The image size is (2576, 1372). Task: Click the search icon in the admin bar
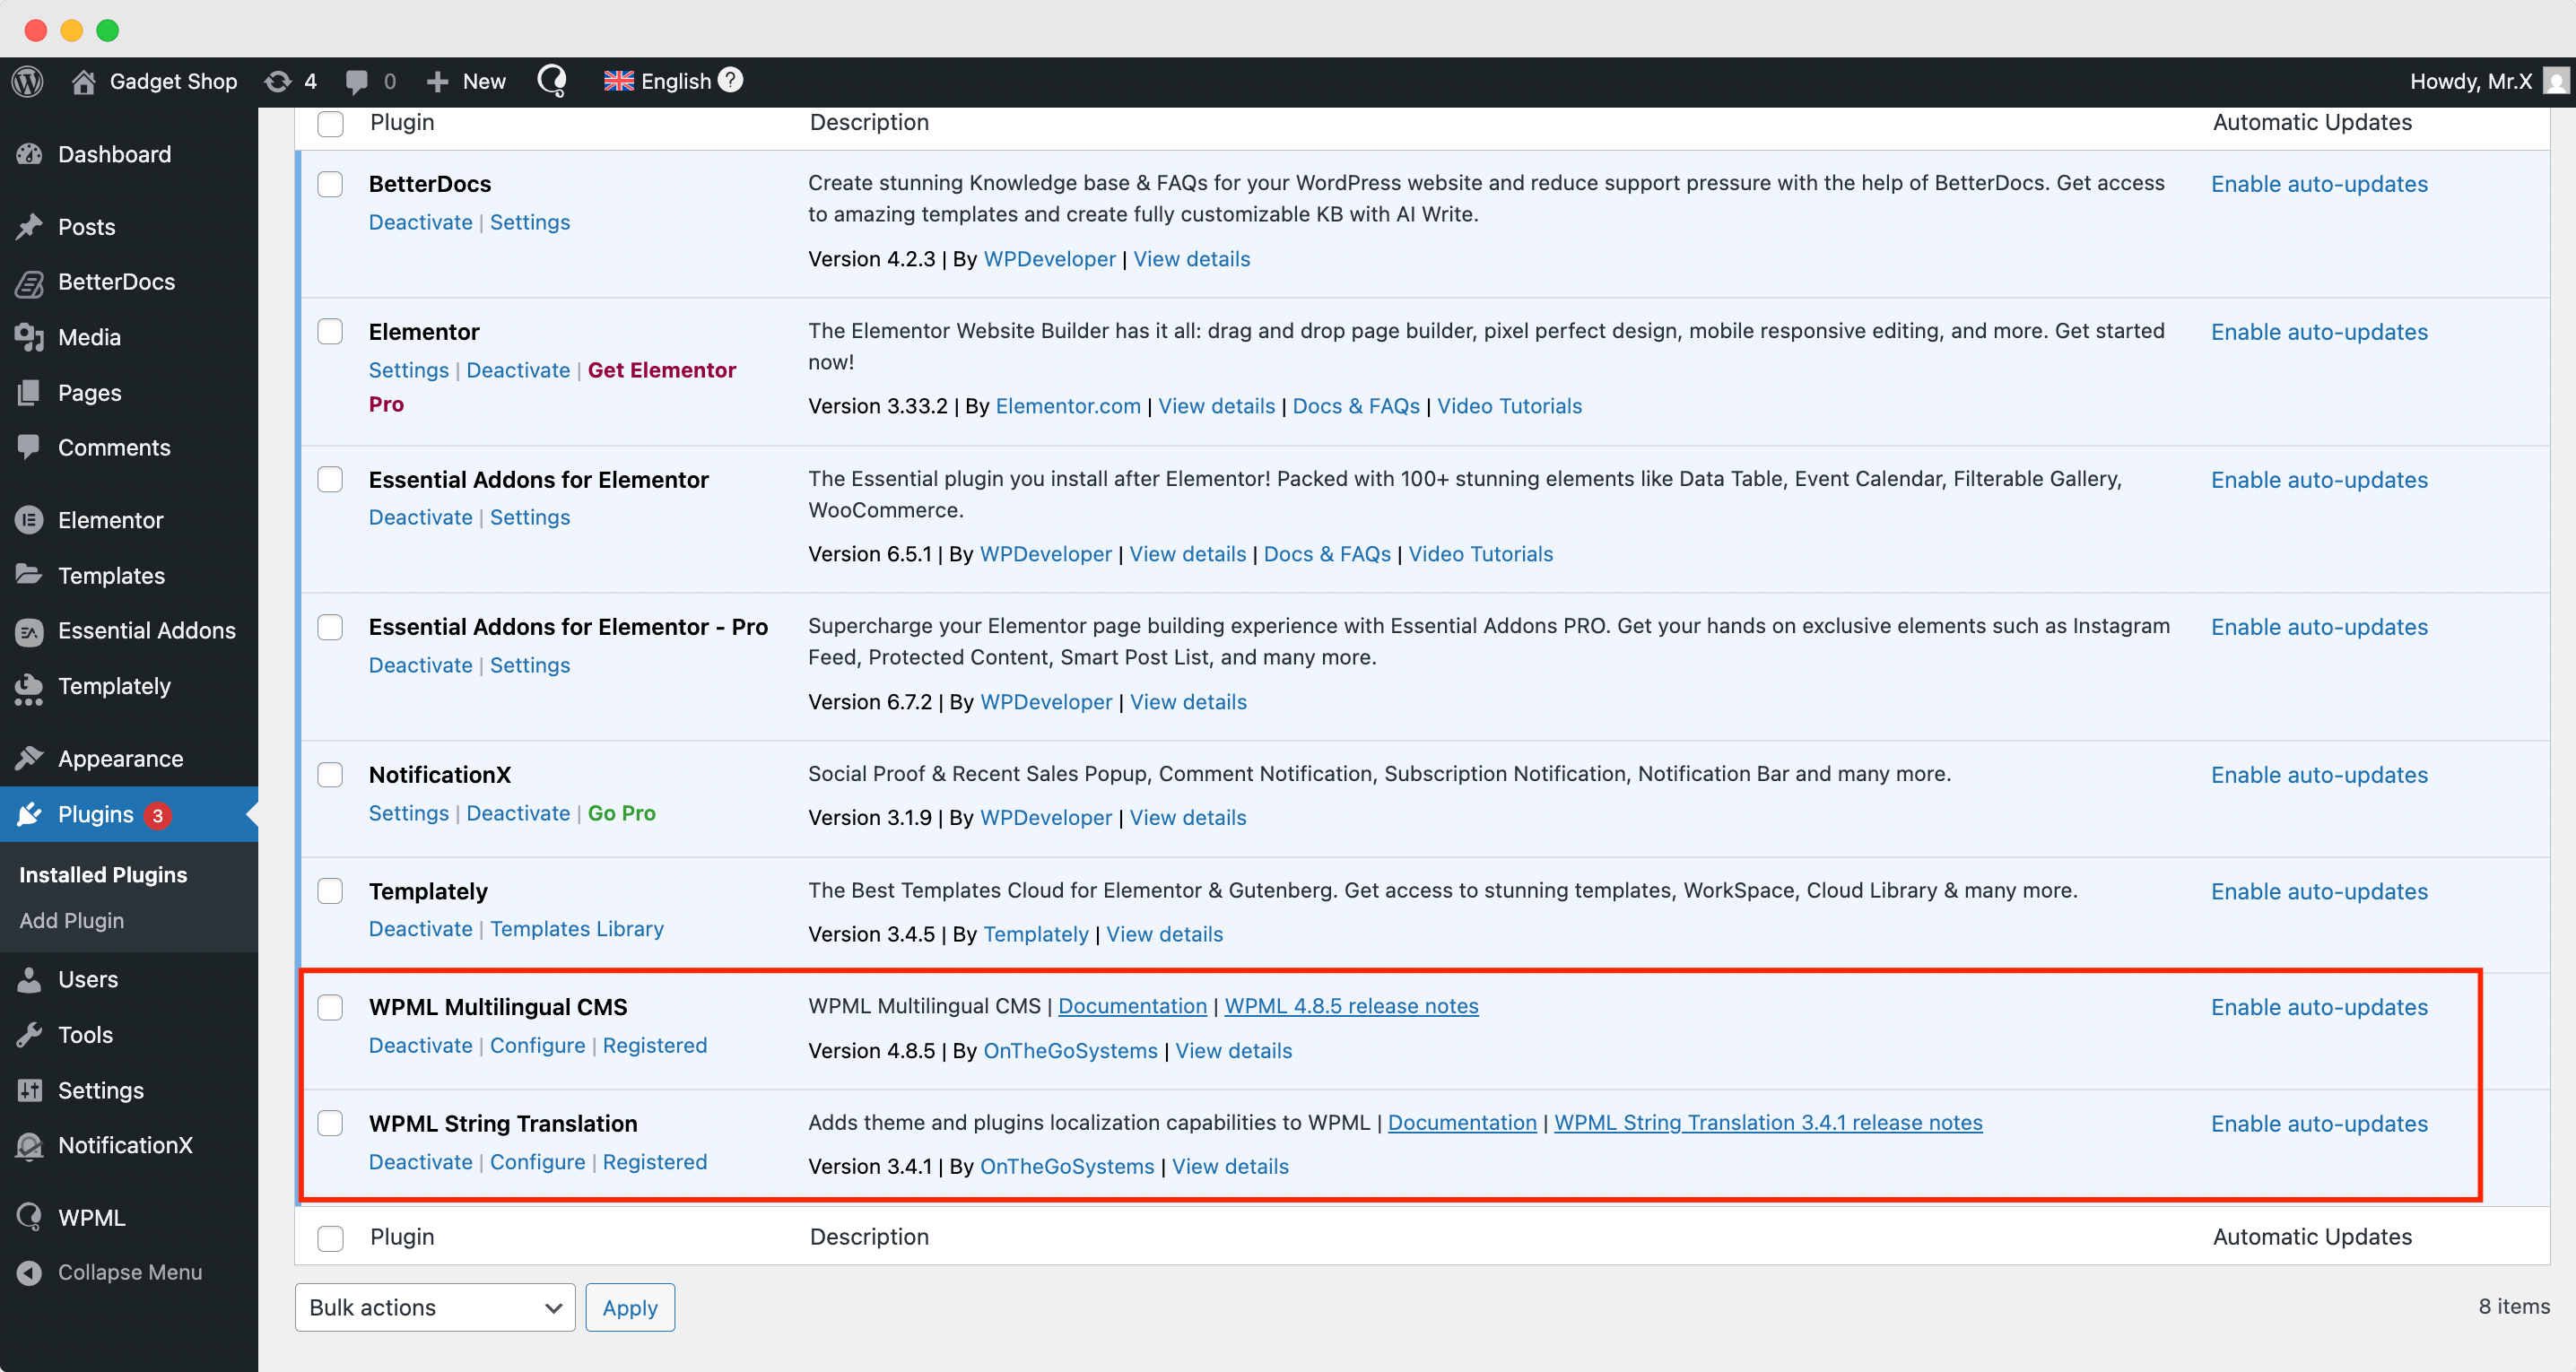(551, 81)
